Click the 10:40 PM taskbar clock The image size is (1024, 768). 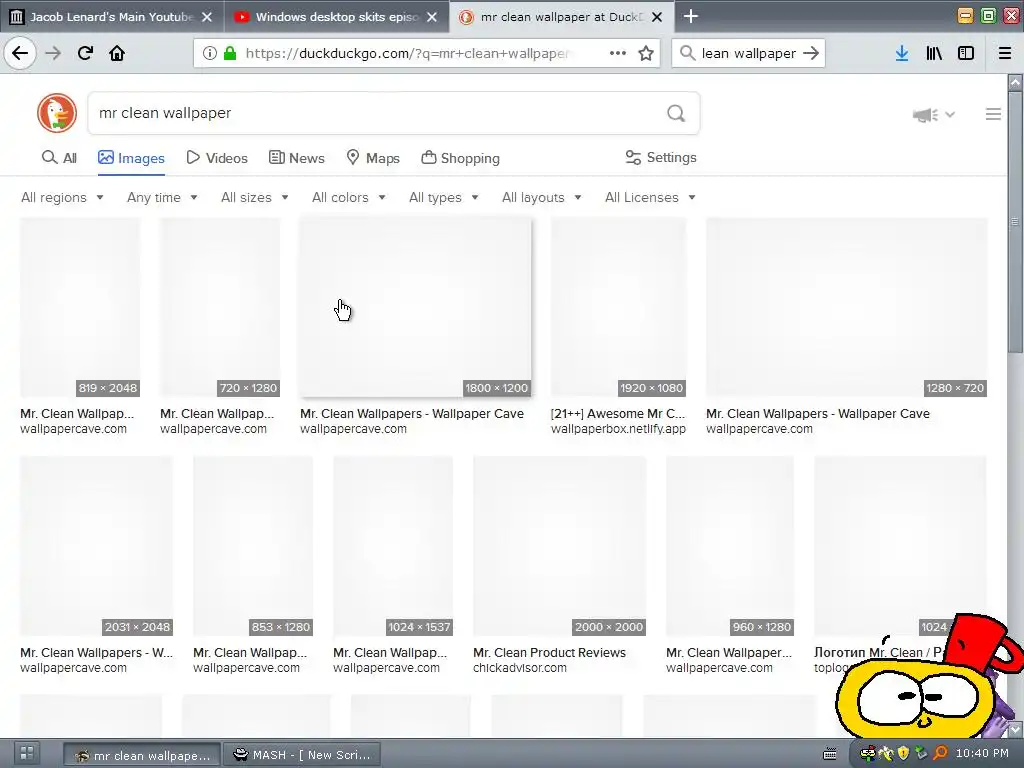click(982, 753)
